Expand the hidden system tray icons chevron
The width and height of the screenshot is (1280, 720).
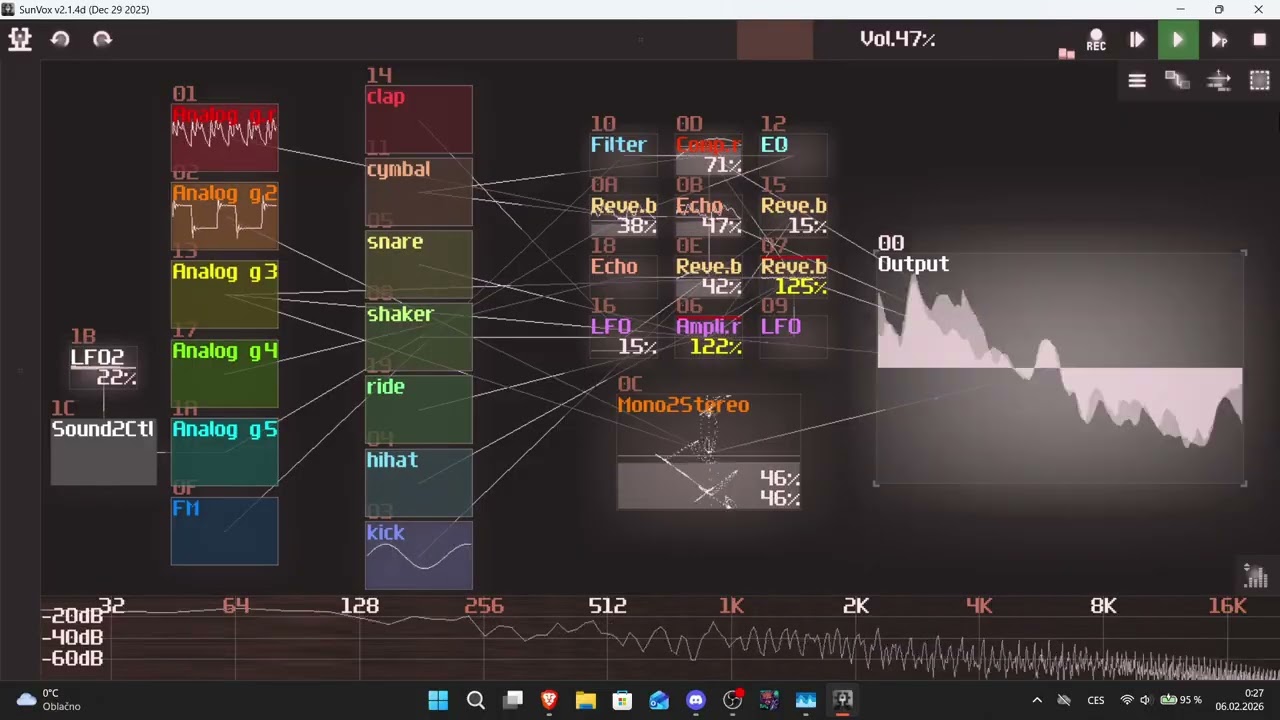pyautogui.click(x=1037, y=700)
